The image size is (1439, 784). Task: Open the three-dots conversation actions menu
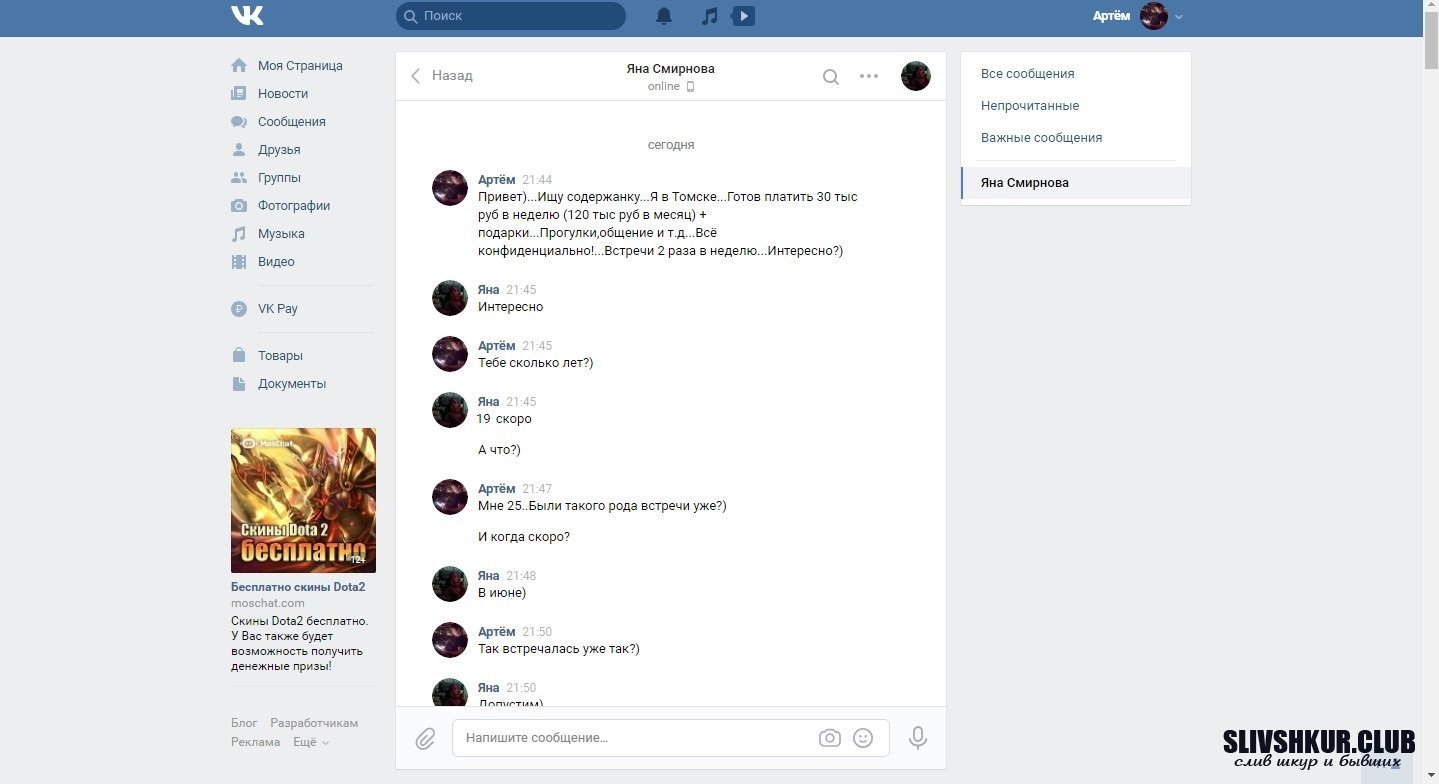click(x=869, y=76)
